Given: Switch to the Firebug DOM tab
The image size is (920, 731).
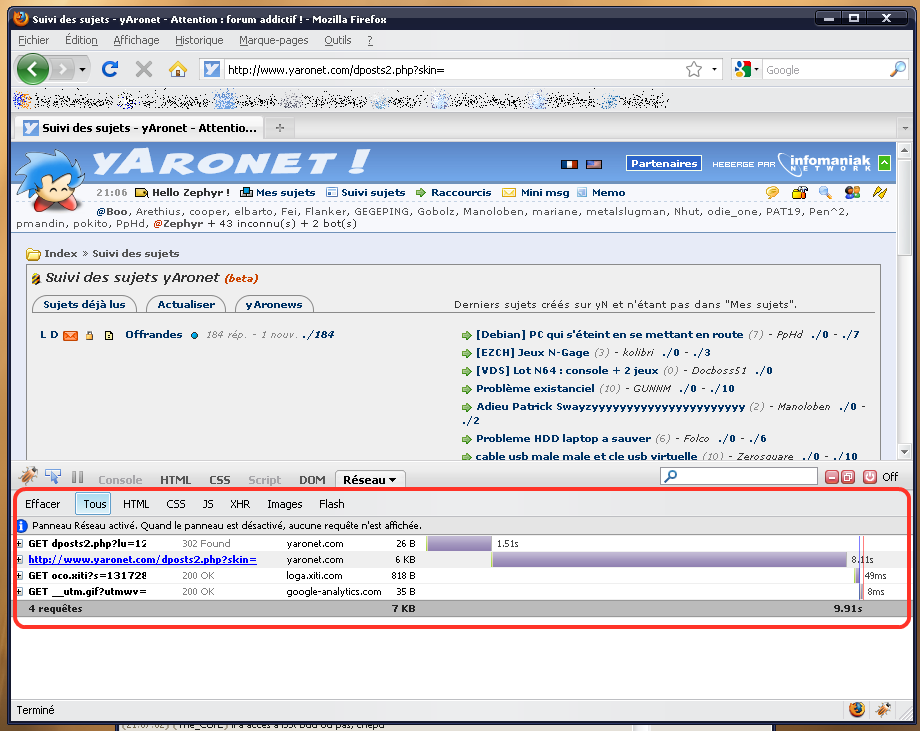Looking at the screenshot, I should point(312,480).
